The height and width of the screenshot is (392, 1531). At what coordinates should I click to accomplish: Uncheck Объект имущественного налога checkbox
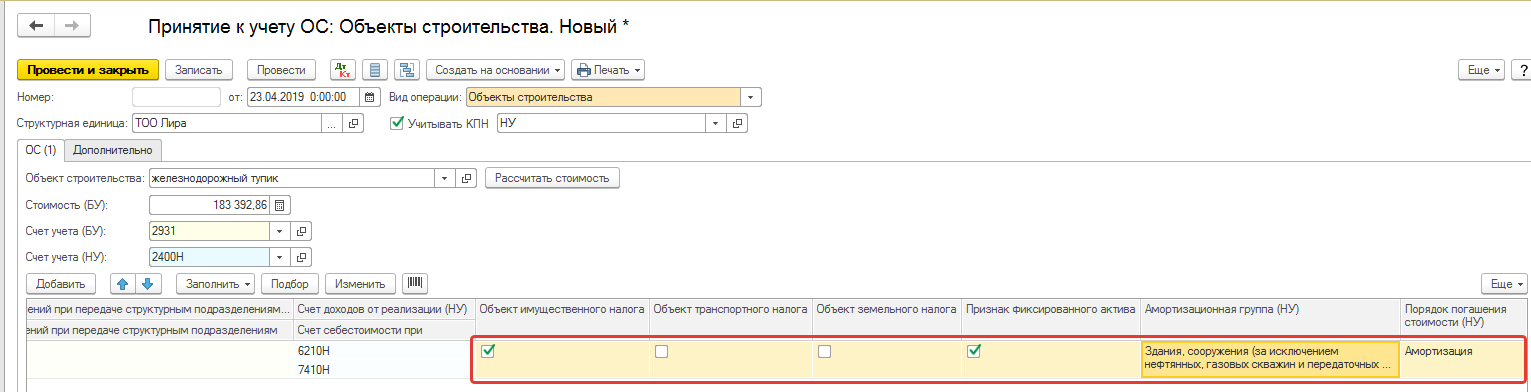(489, 351)
